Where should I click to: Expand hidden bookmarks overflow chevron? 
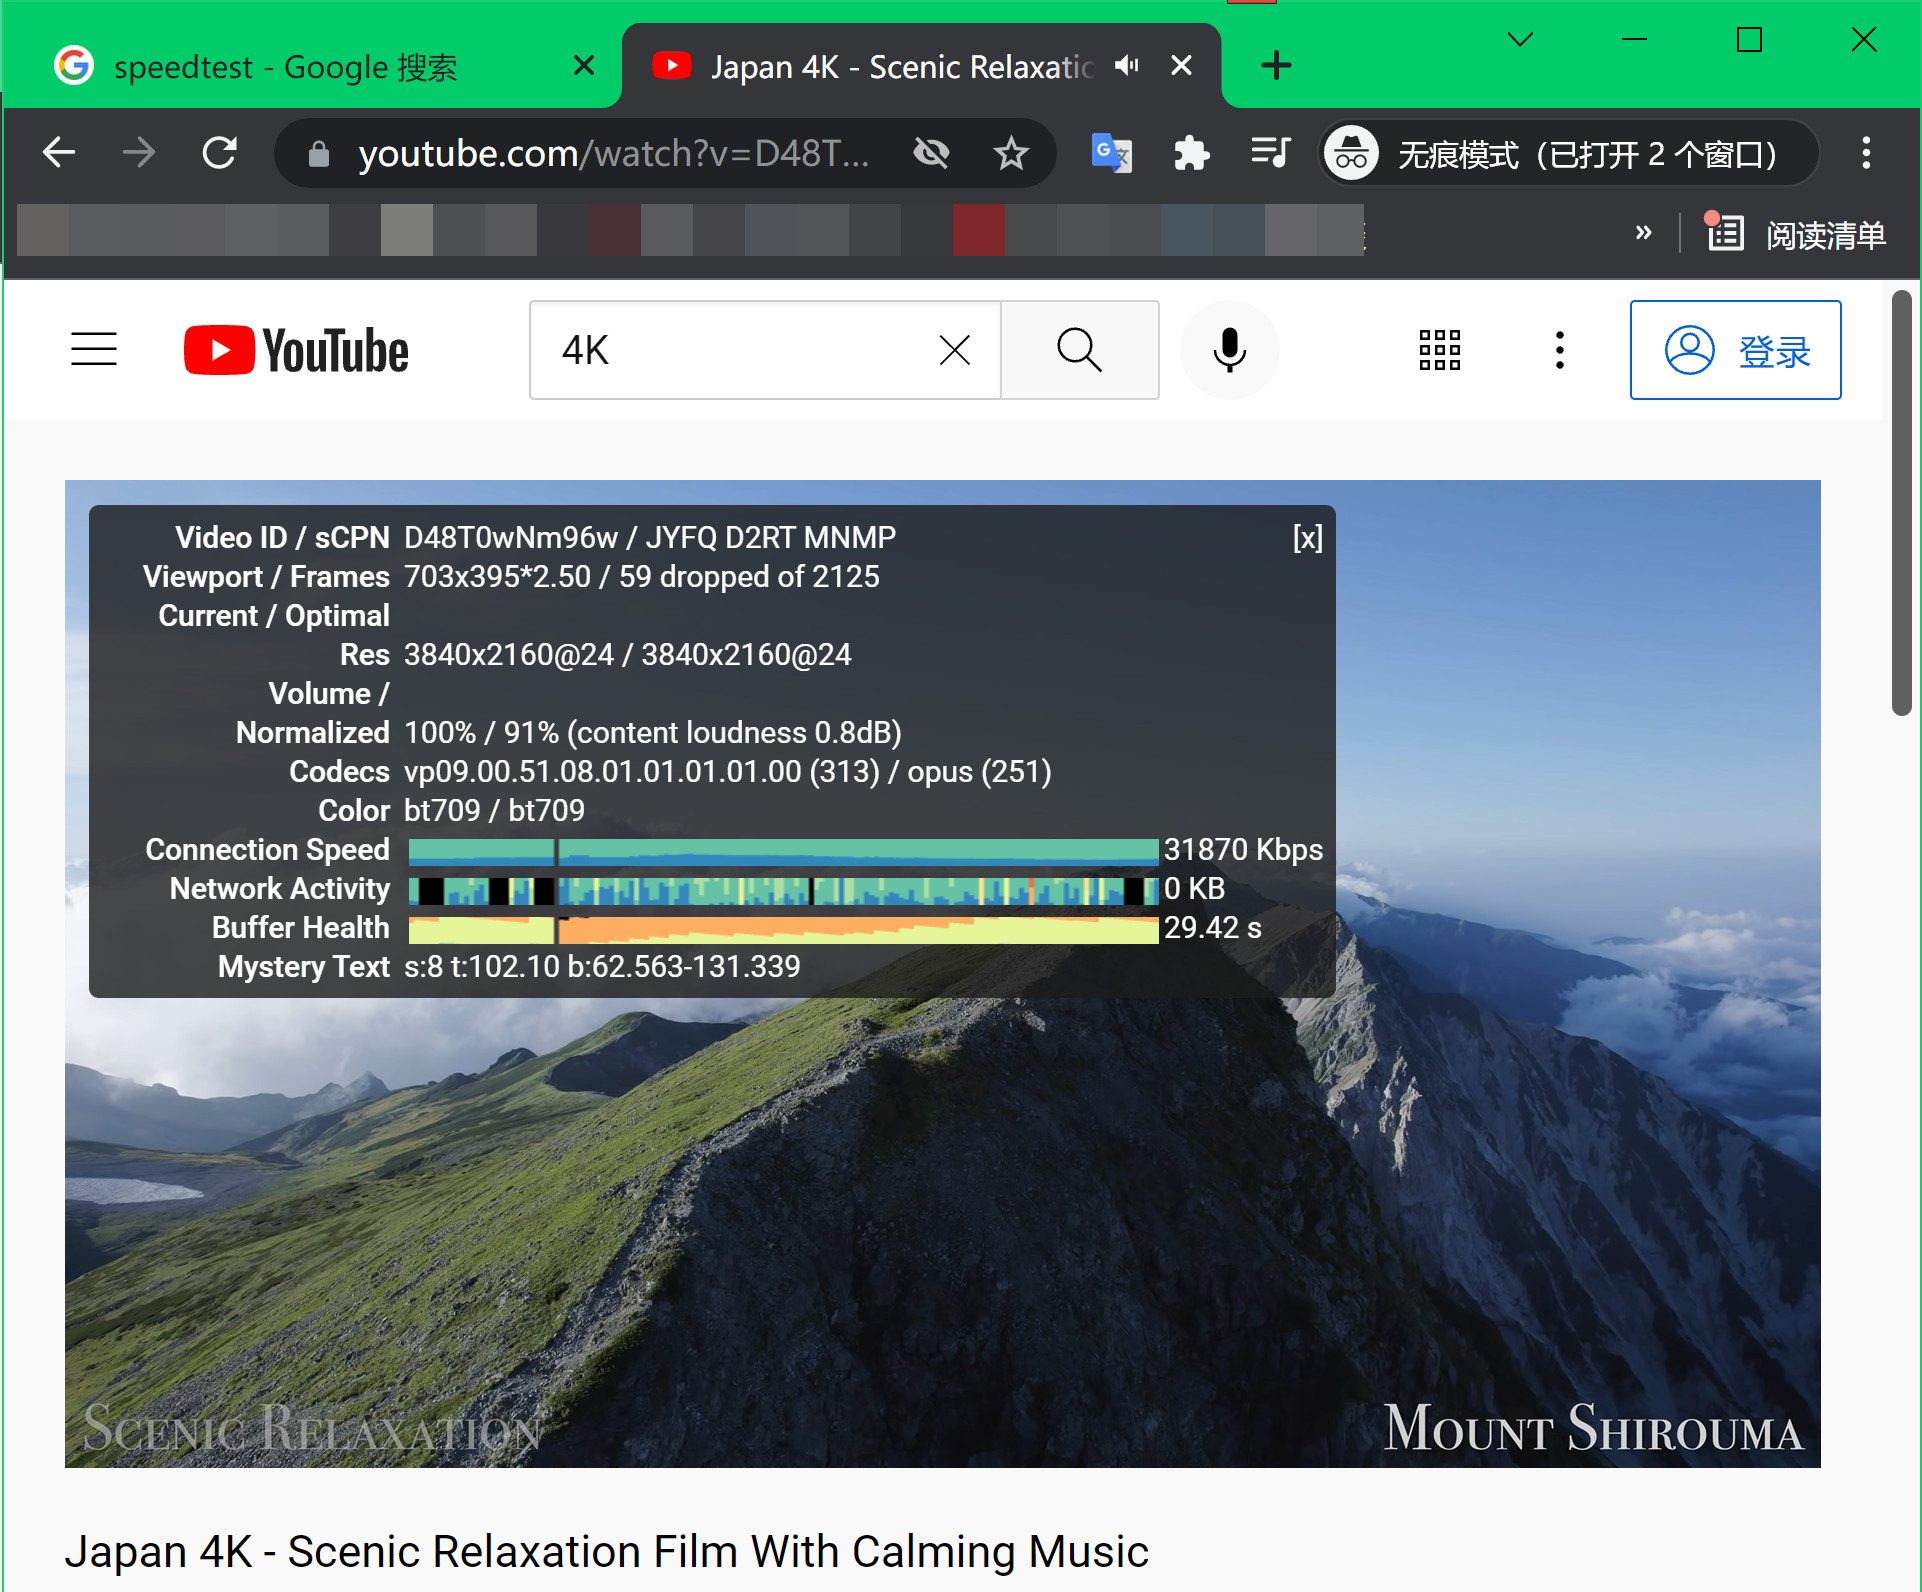1643,233
